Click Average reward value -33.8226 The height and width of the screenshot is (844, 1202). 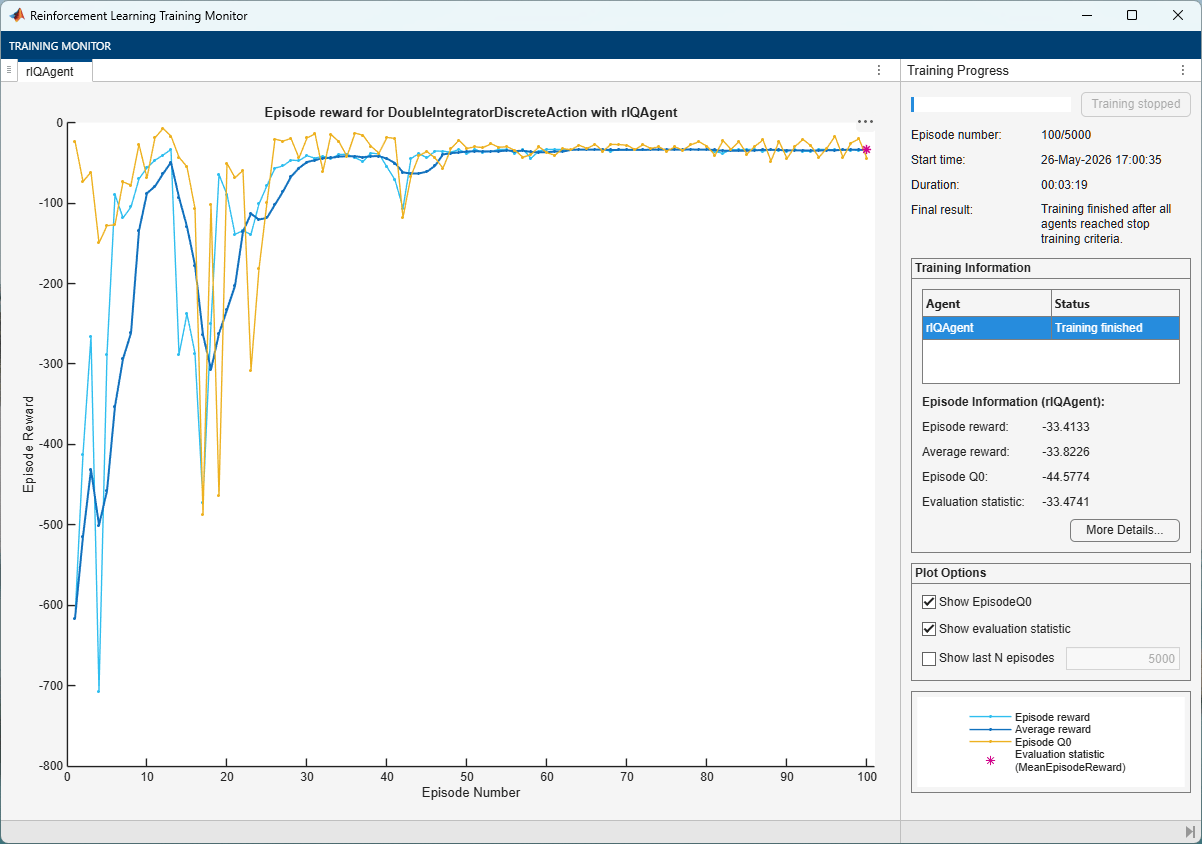point(1066,451)
